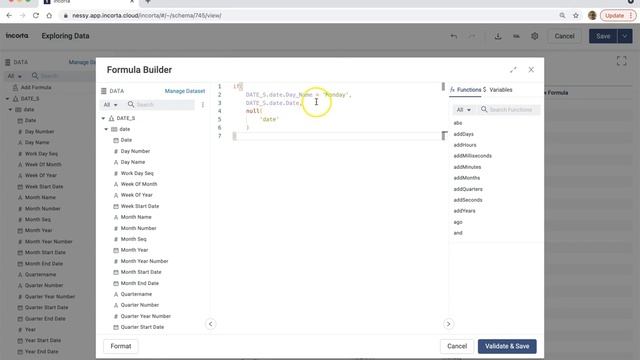Go to the browser home icon

49,16
